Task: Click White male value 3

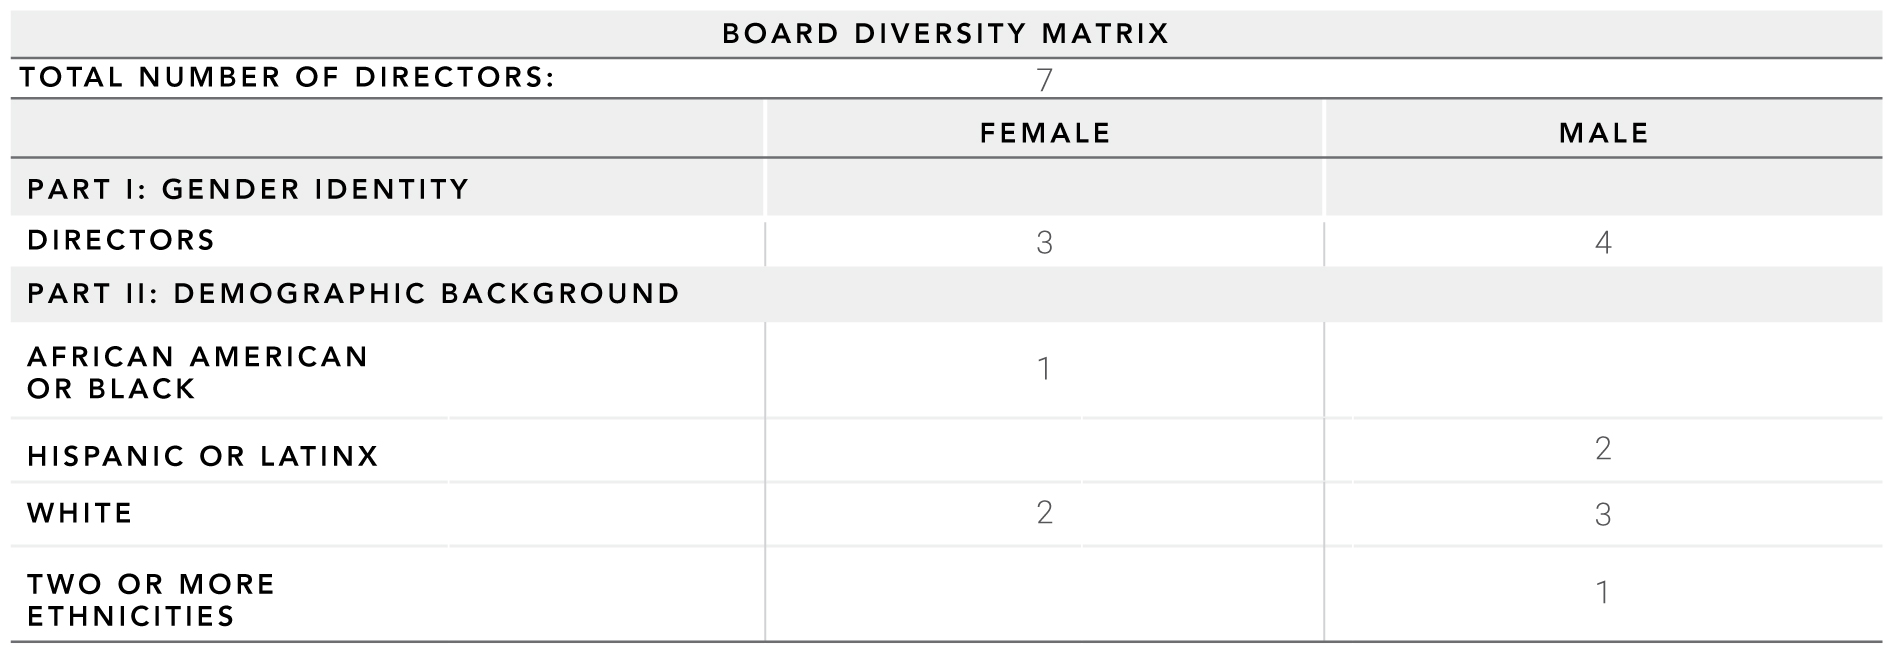Action: [x=1603, y=515]
